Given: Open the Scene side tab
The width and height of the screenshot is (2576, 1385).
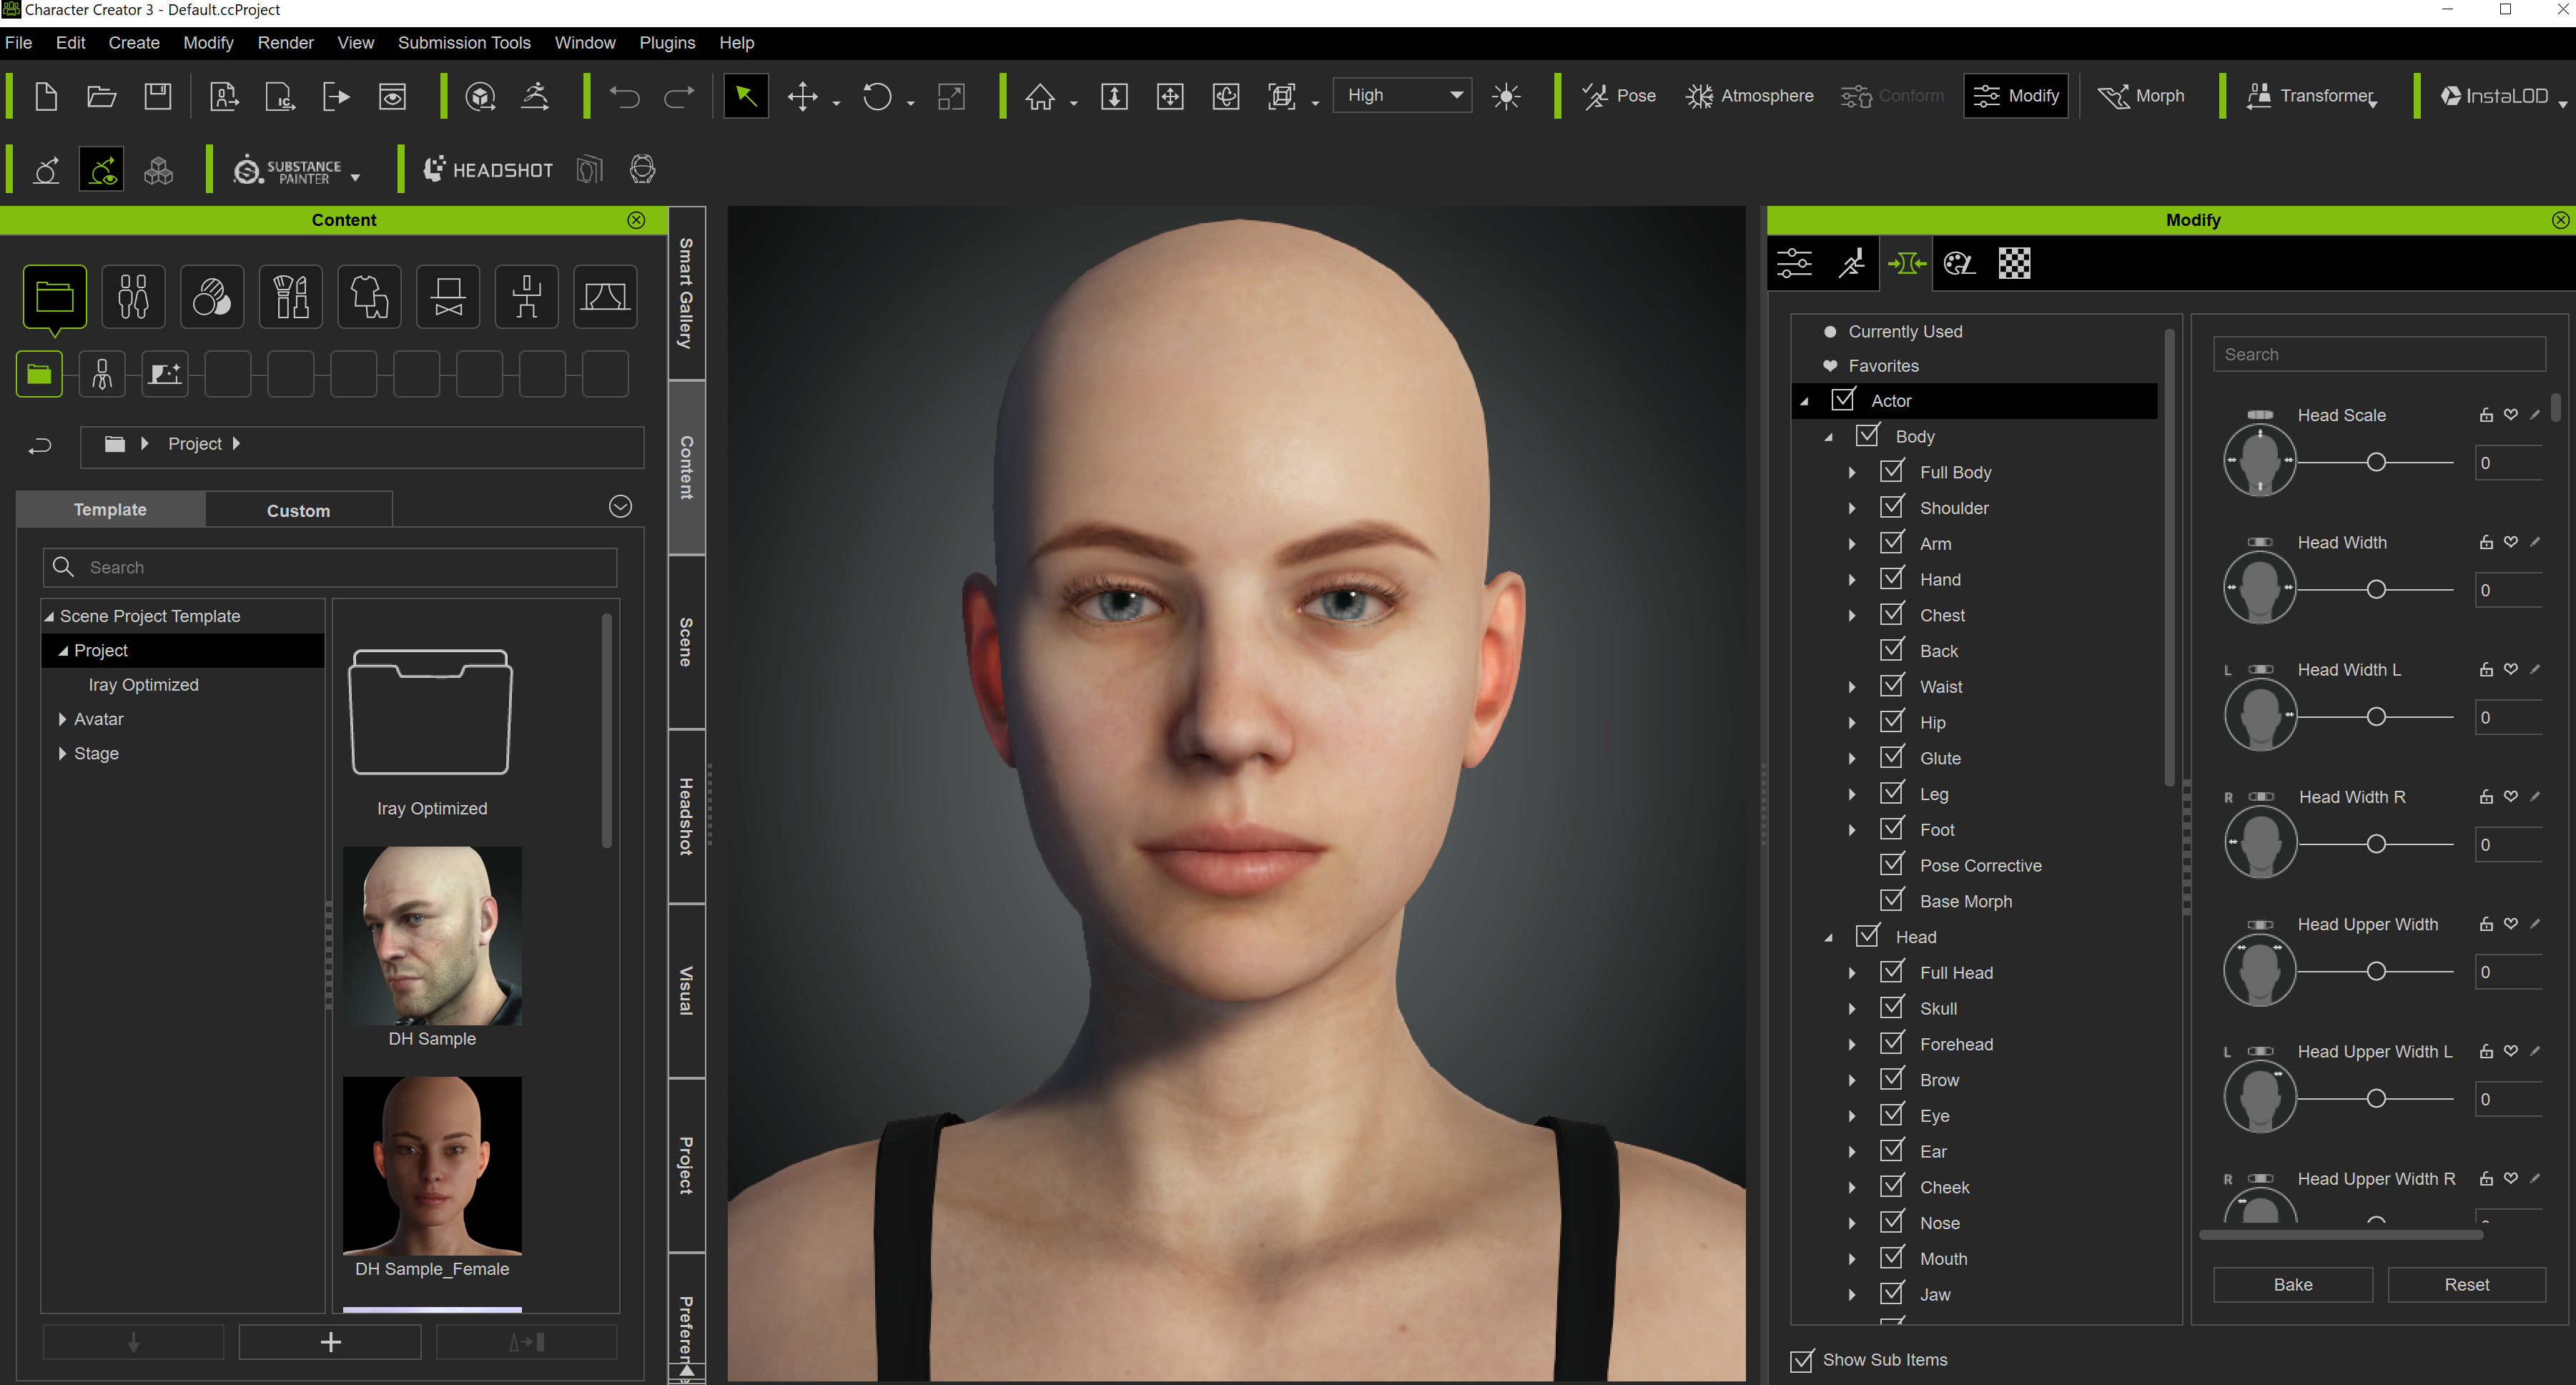Looking at the screenshot, I should point(686,641).
